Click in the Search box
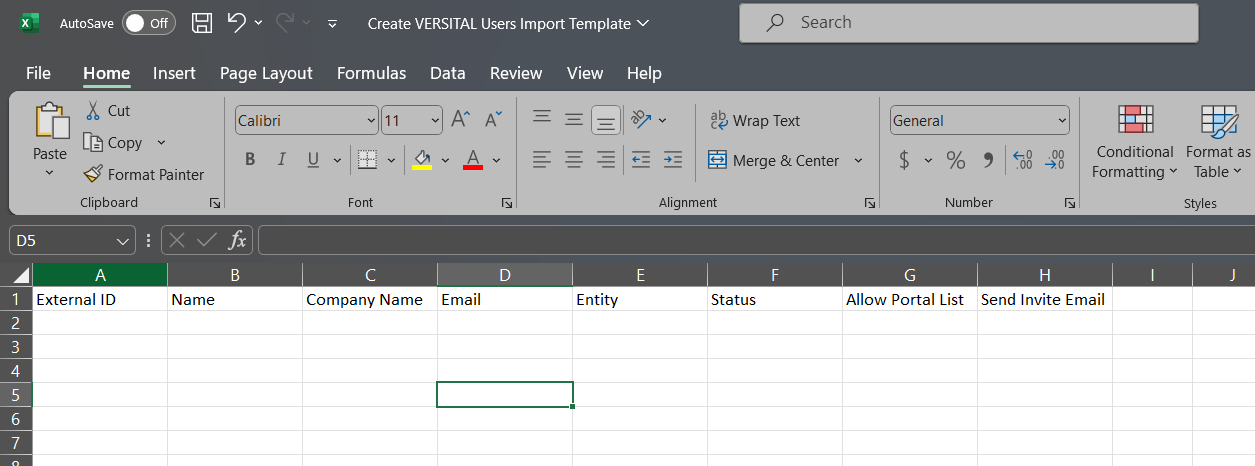The height and width of the screenshot is (466, 1255). click(968, 22)
